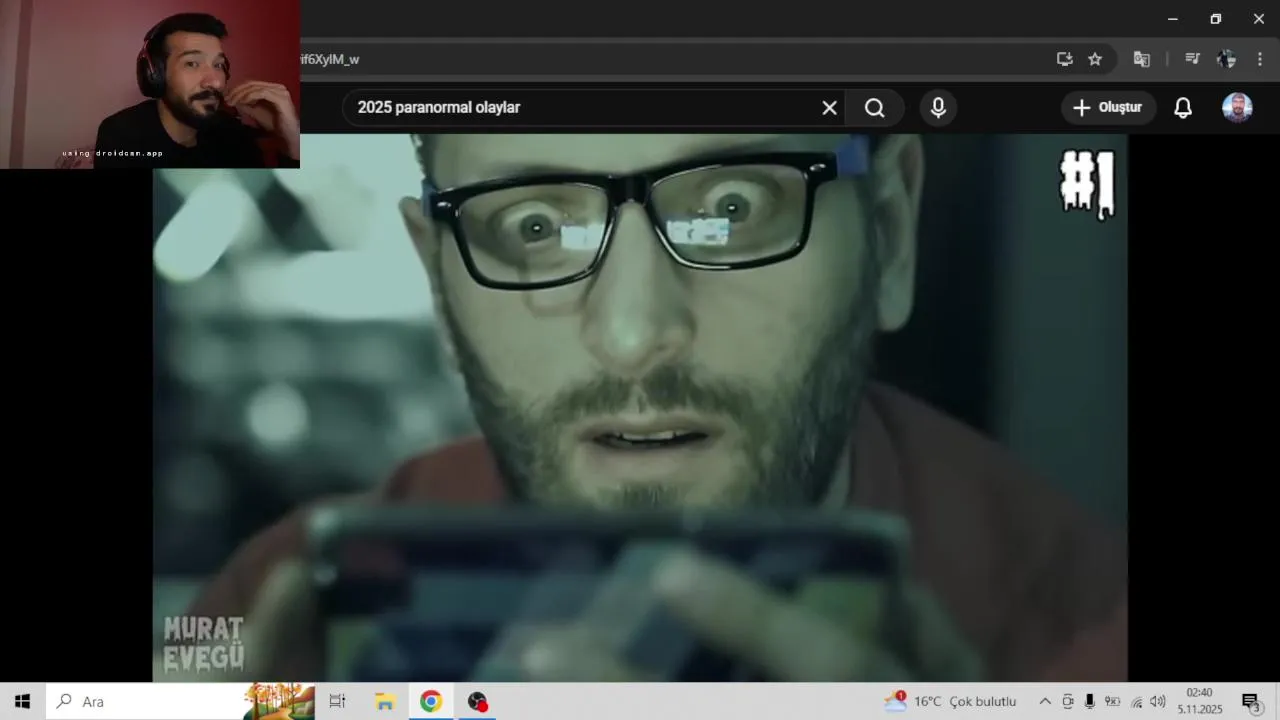The width and height of the screenshot is (1280, 720).
Task: Click the magnifier search button on YouTube
Action: (875, 108)
